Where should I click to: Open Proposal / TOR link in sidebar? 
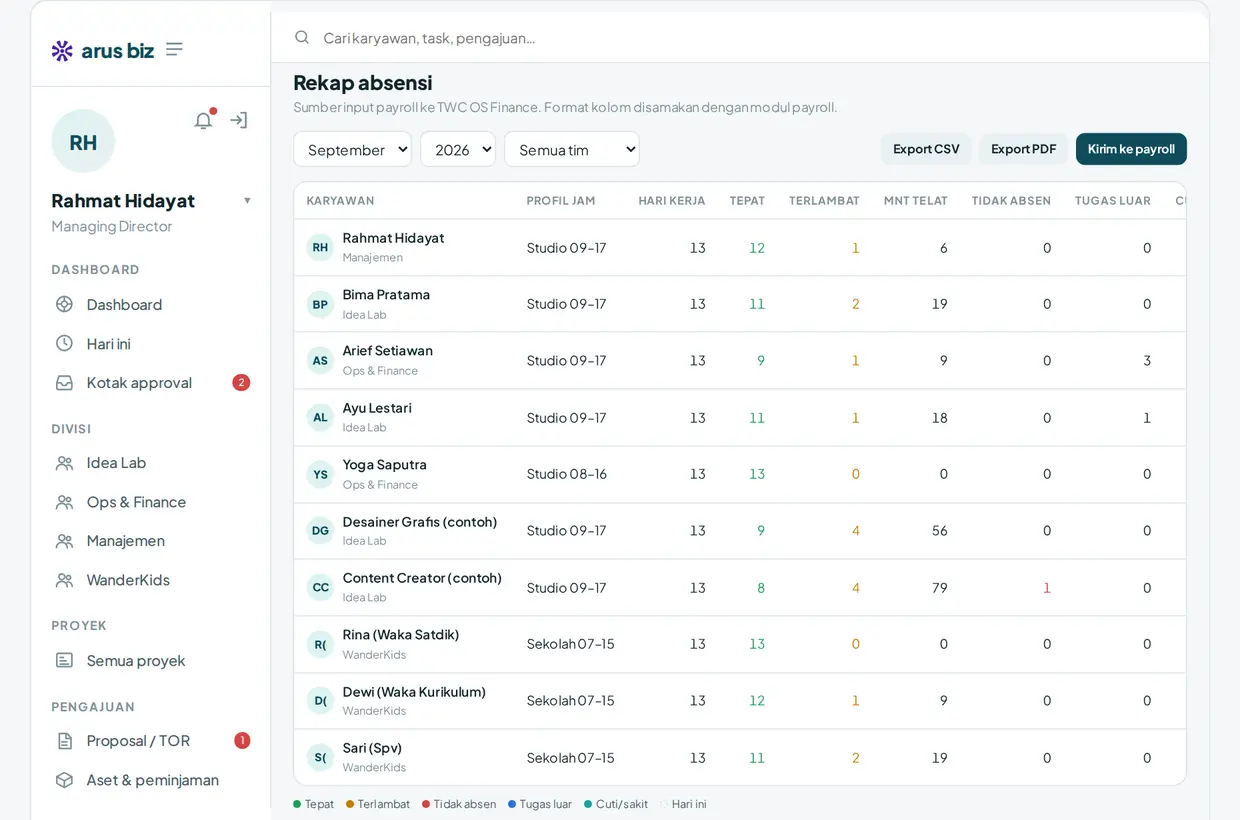coord(150,741)
